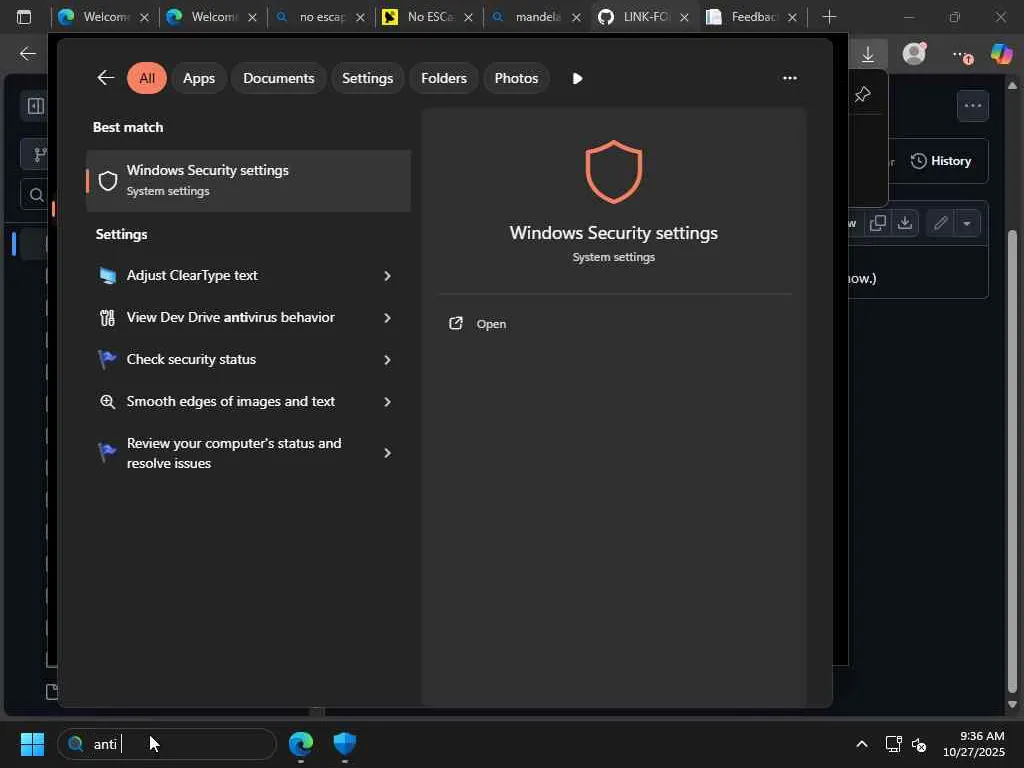The height and width of the screenshot is (768, 1024).
Task: Click the large Windows Security shield icon
Action: tap(613, 171)
